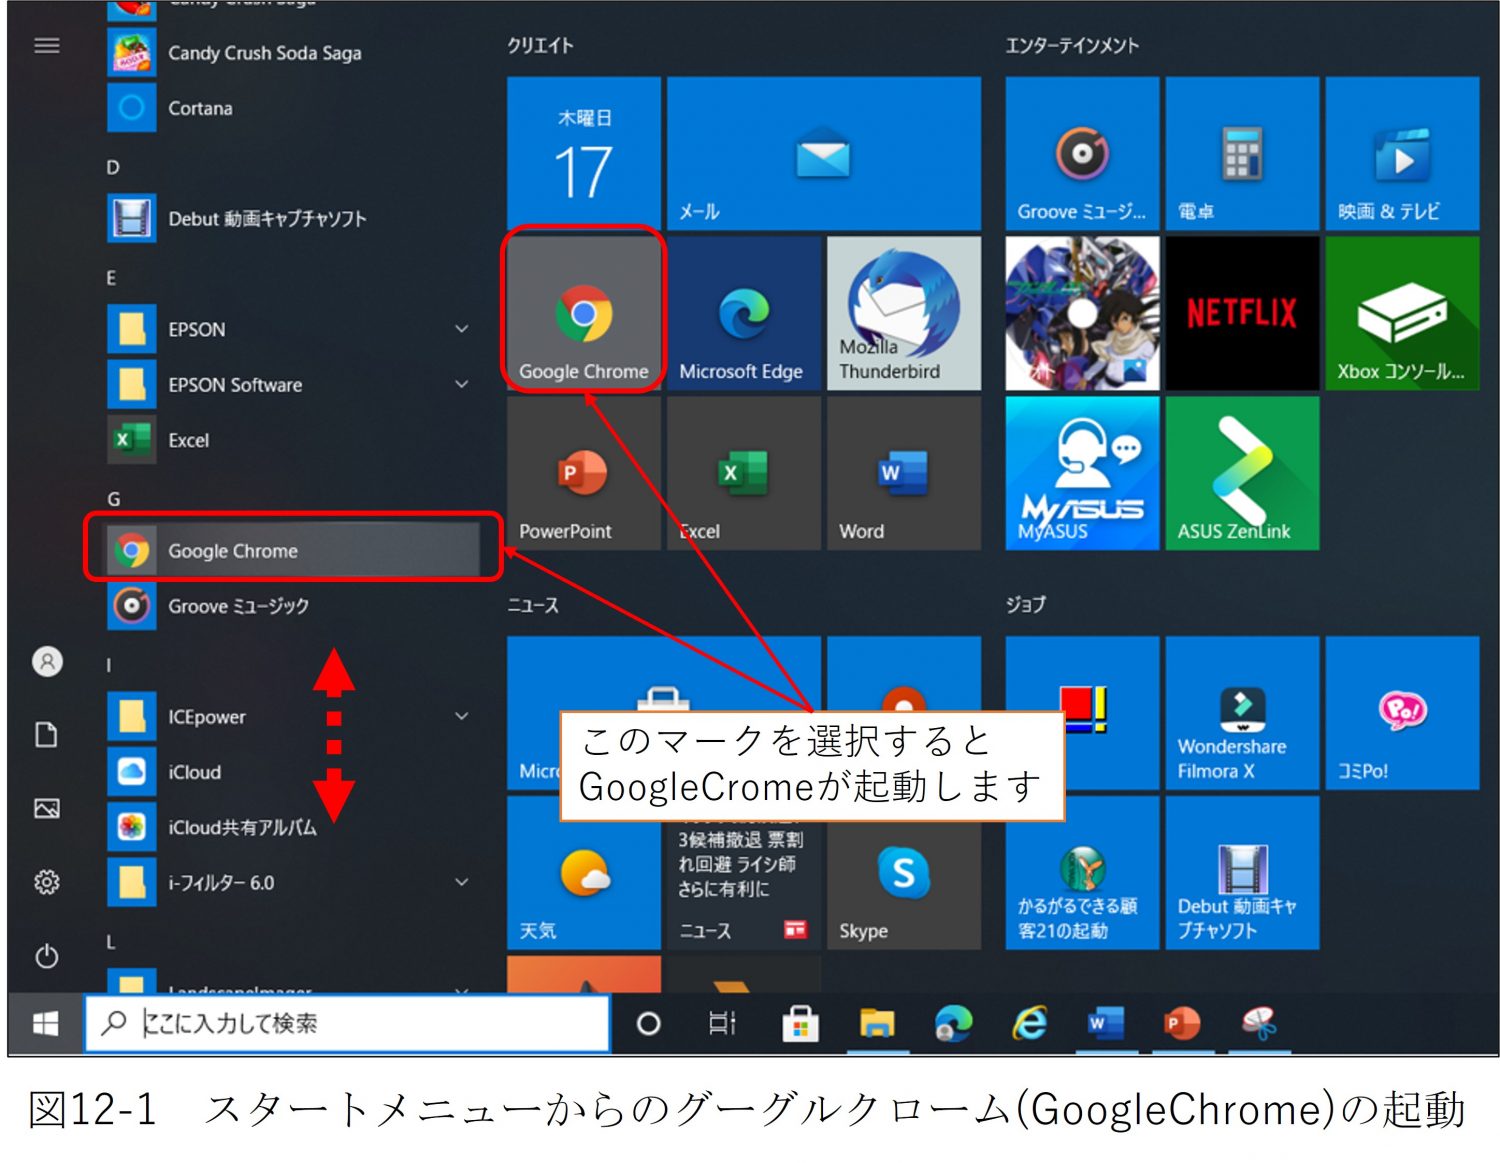Viewport: 1500px width, 1163px height.
Task: Click the Power icon in Start
Action: point(47,956)
